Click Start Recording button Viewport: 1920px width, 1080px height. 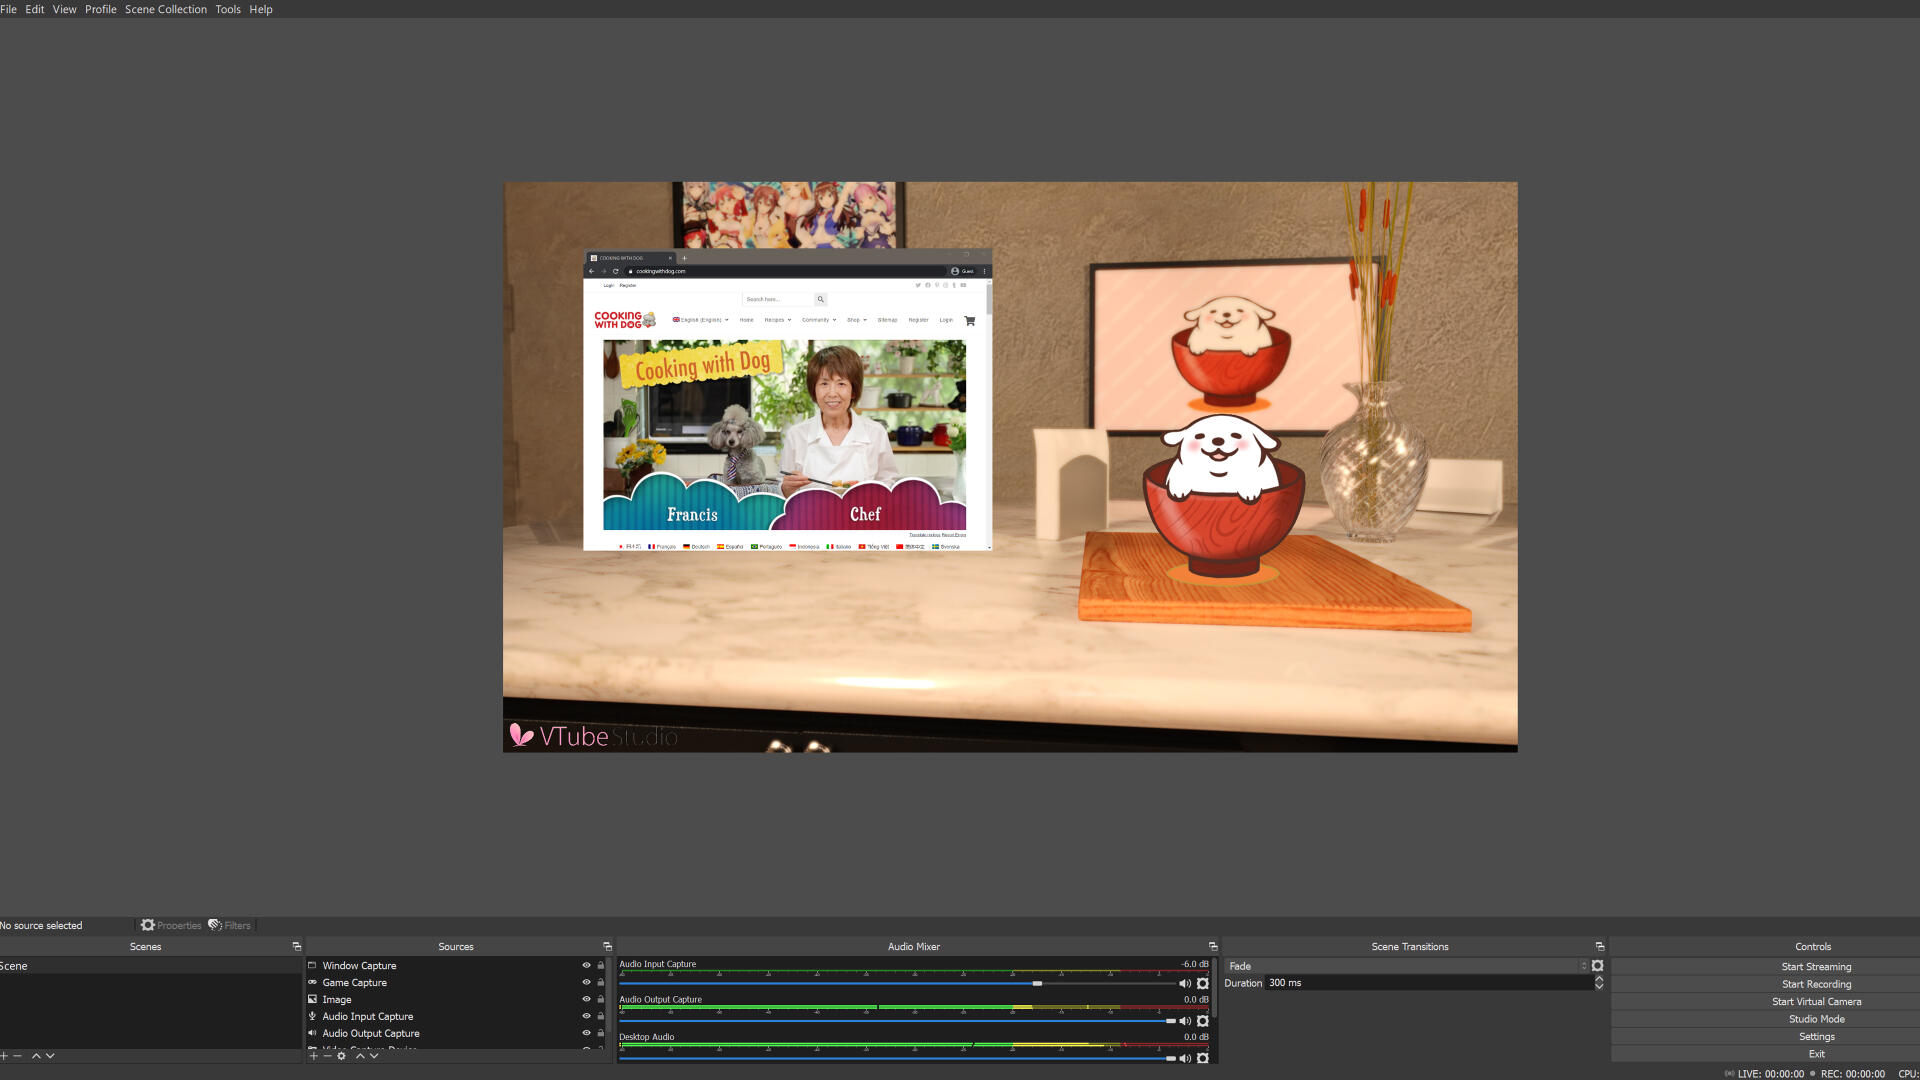(x=1816, y=984)
